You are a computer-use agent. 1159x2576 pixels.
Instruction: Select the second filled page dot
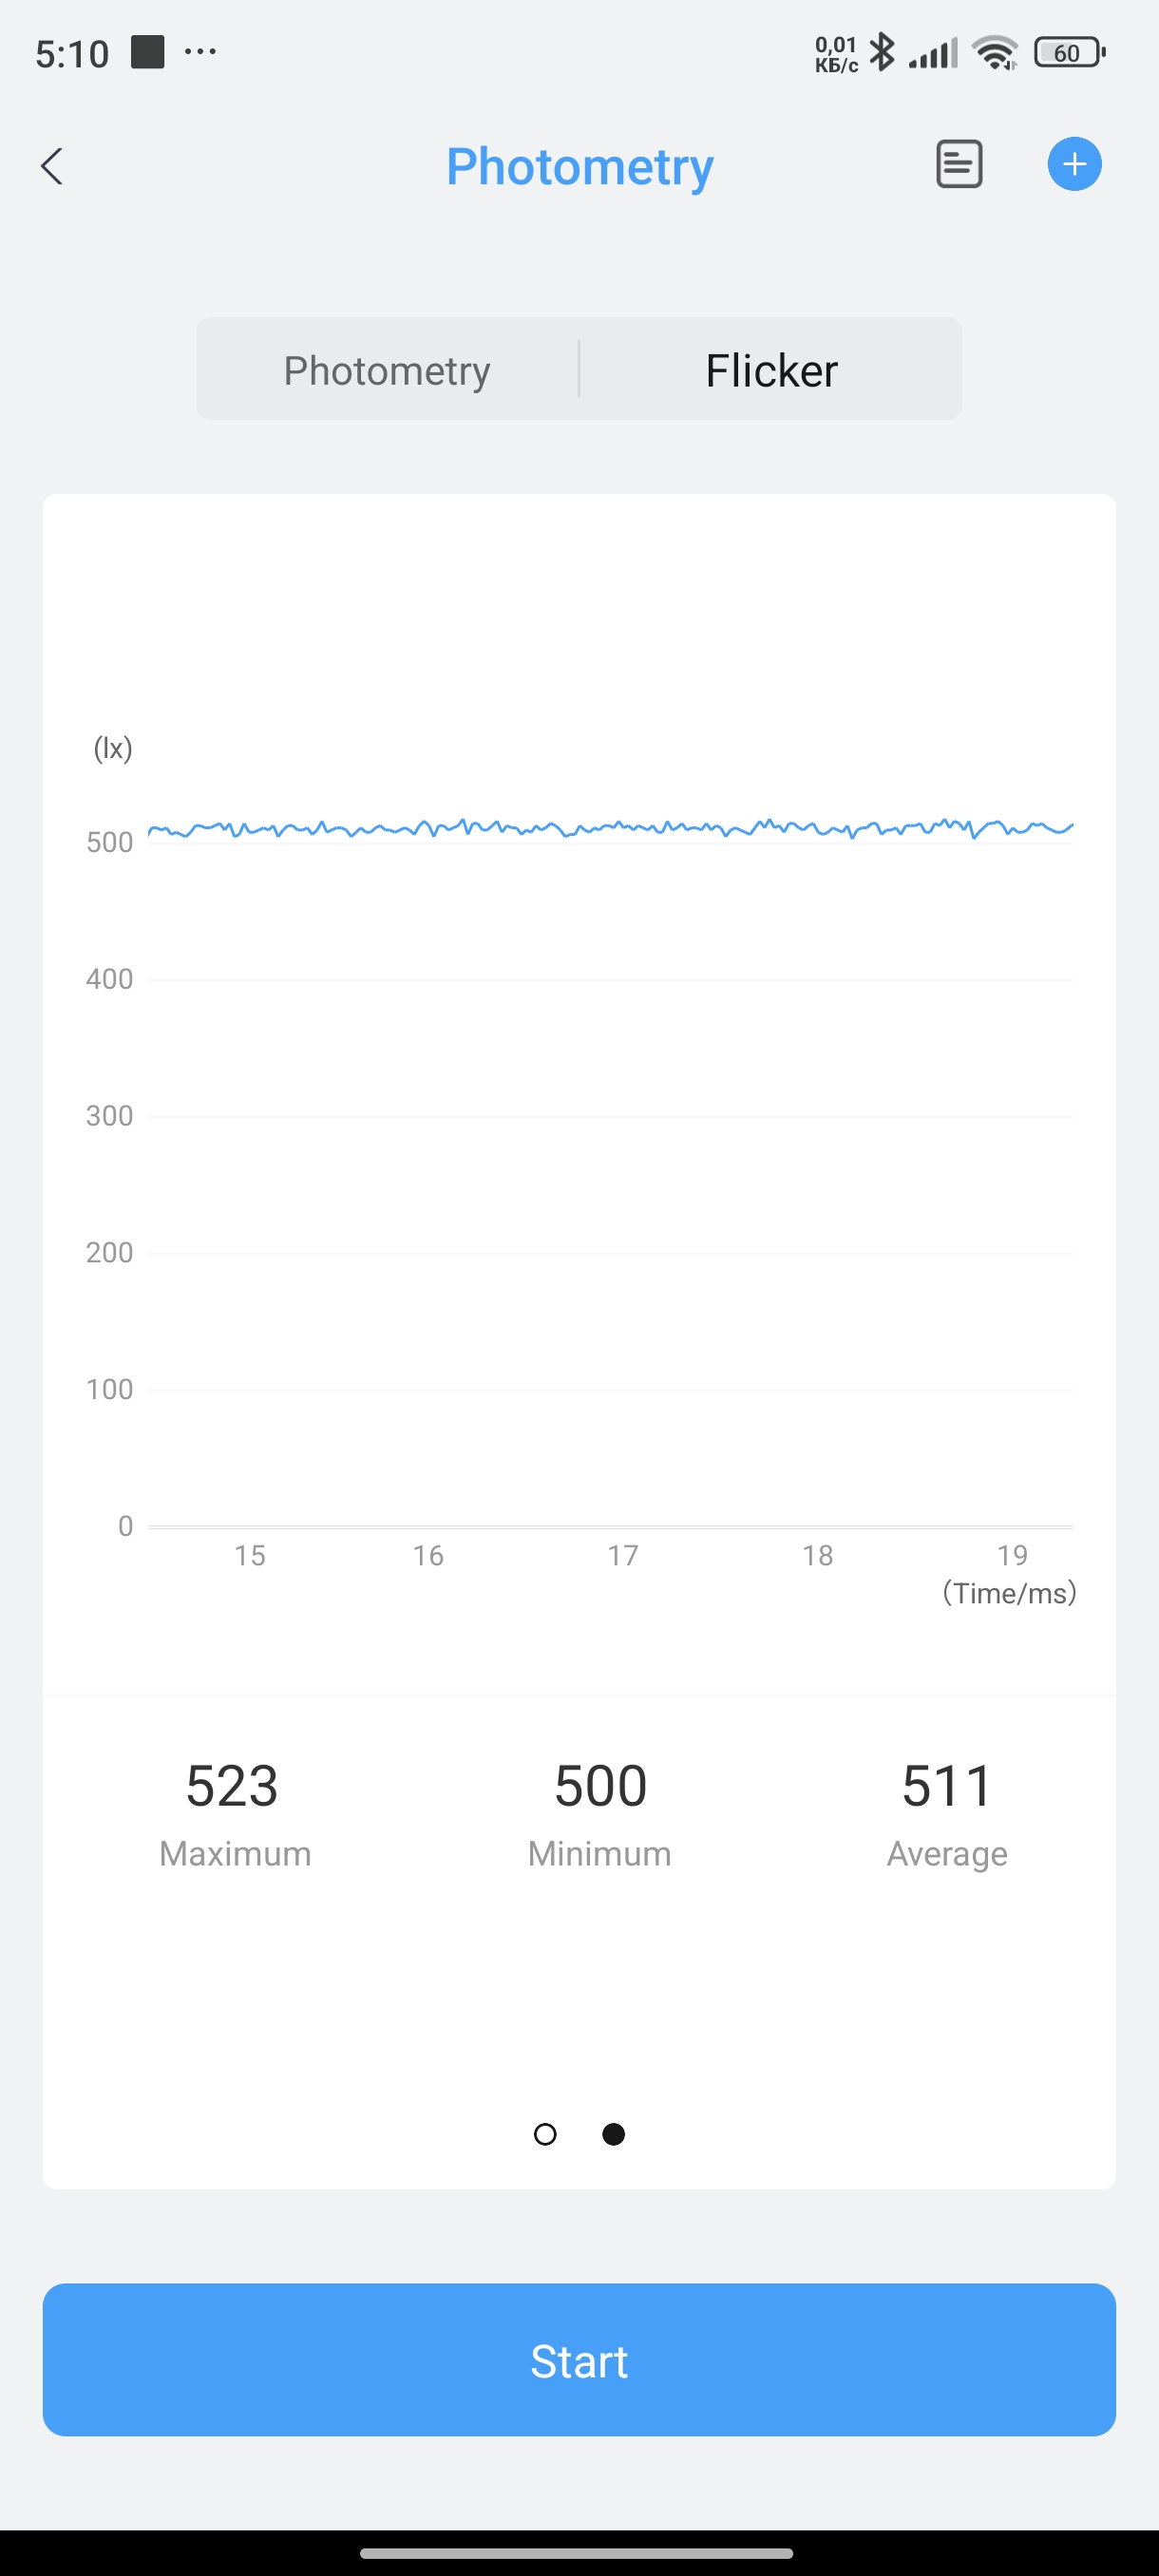614,2134
